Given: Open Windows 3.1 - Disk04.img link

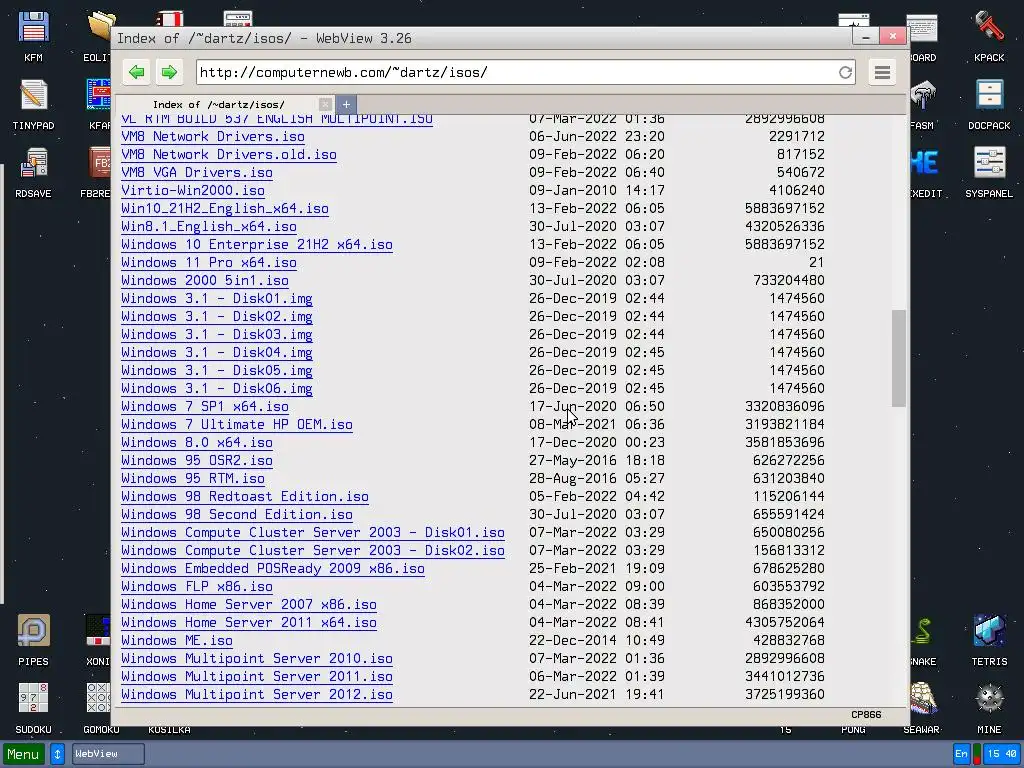Looking at the screenshot, I should coord(217,353).
